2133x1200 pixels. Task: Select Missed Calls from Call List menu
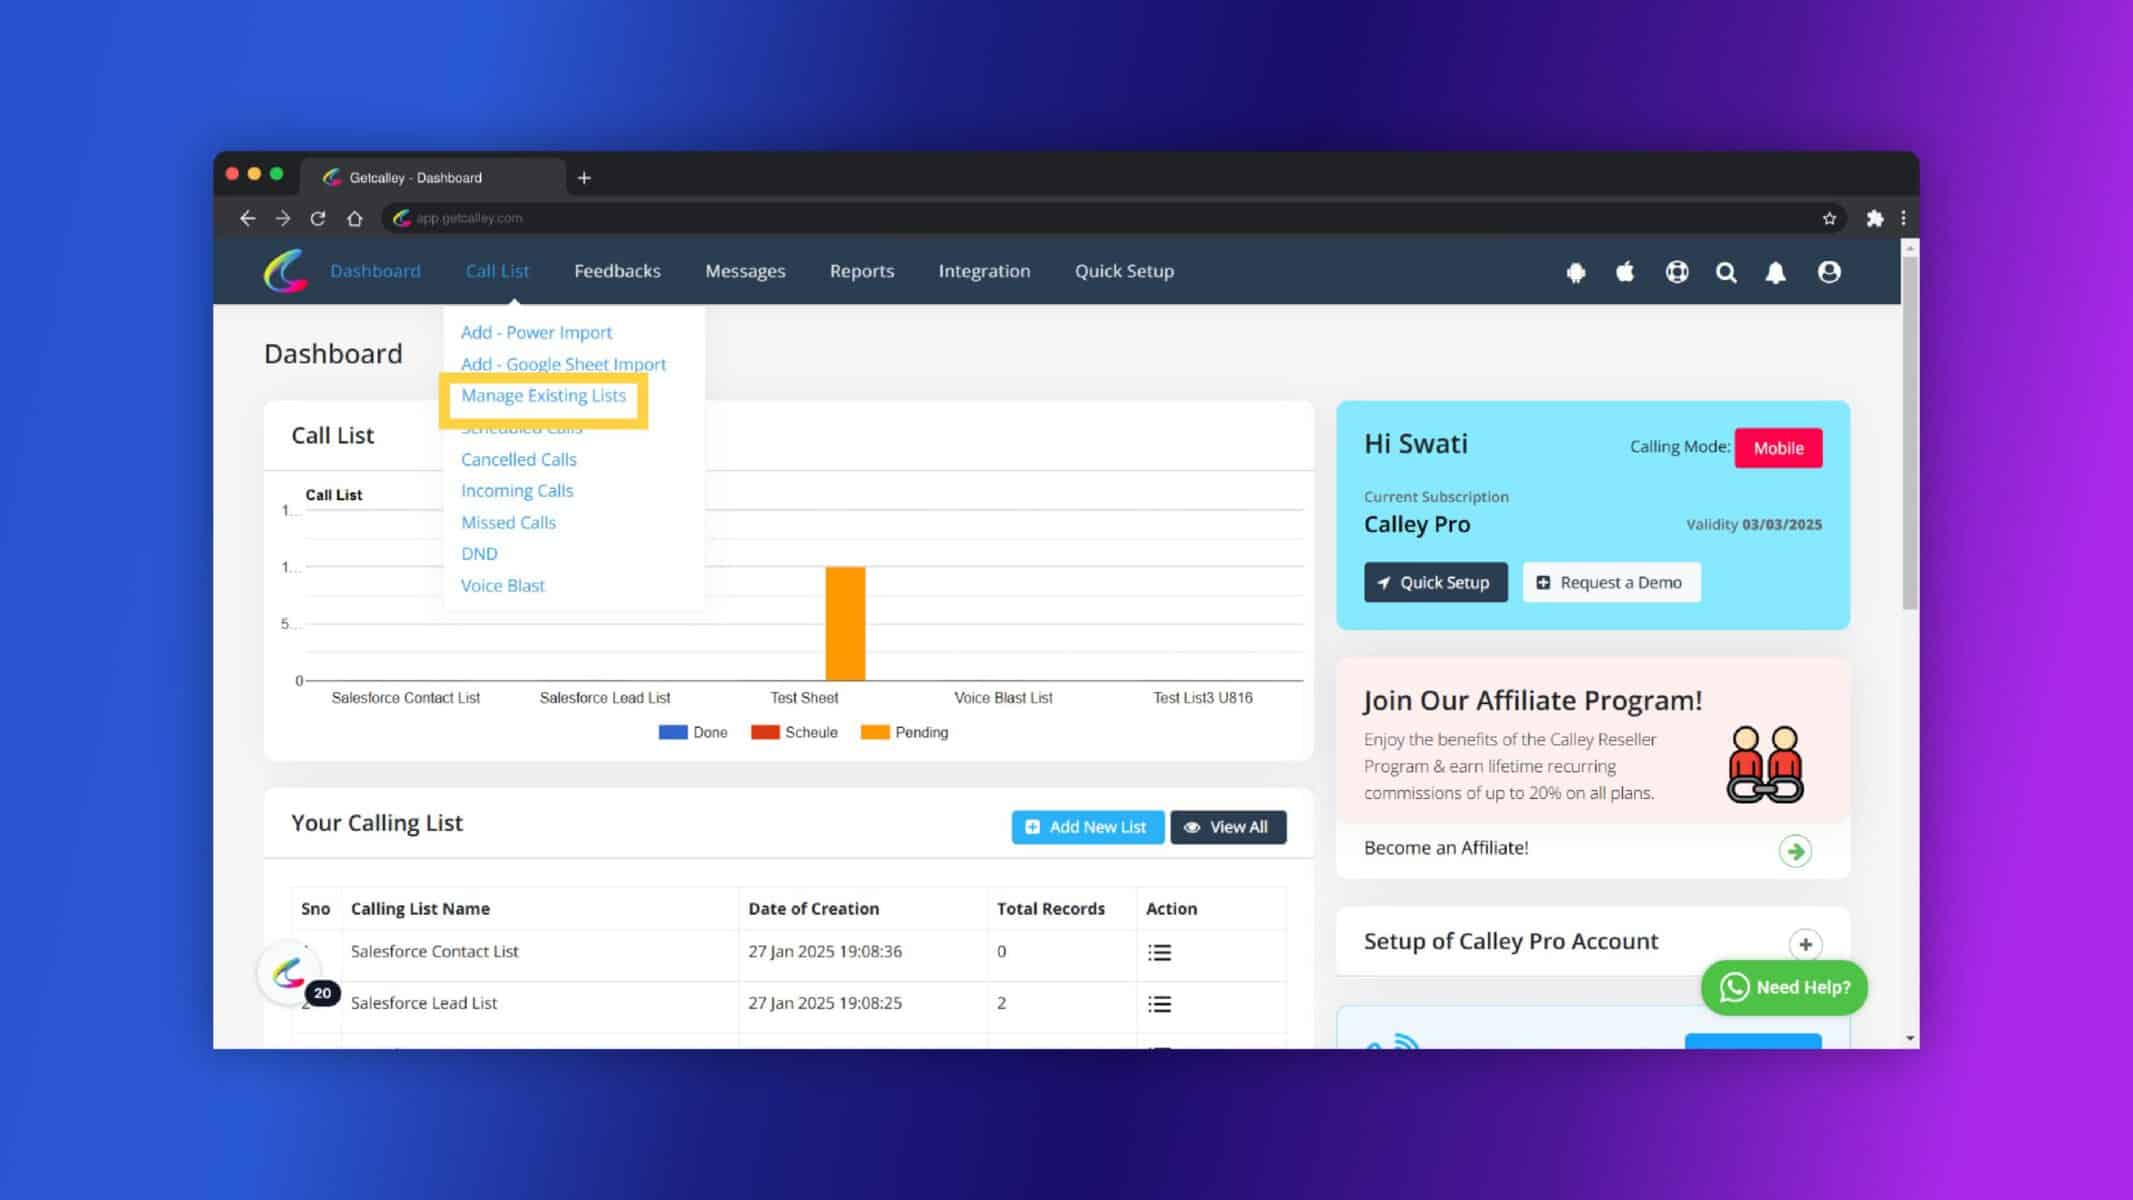tap(508, 522)
